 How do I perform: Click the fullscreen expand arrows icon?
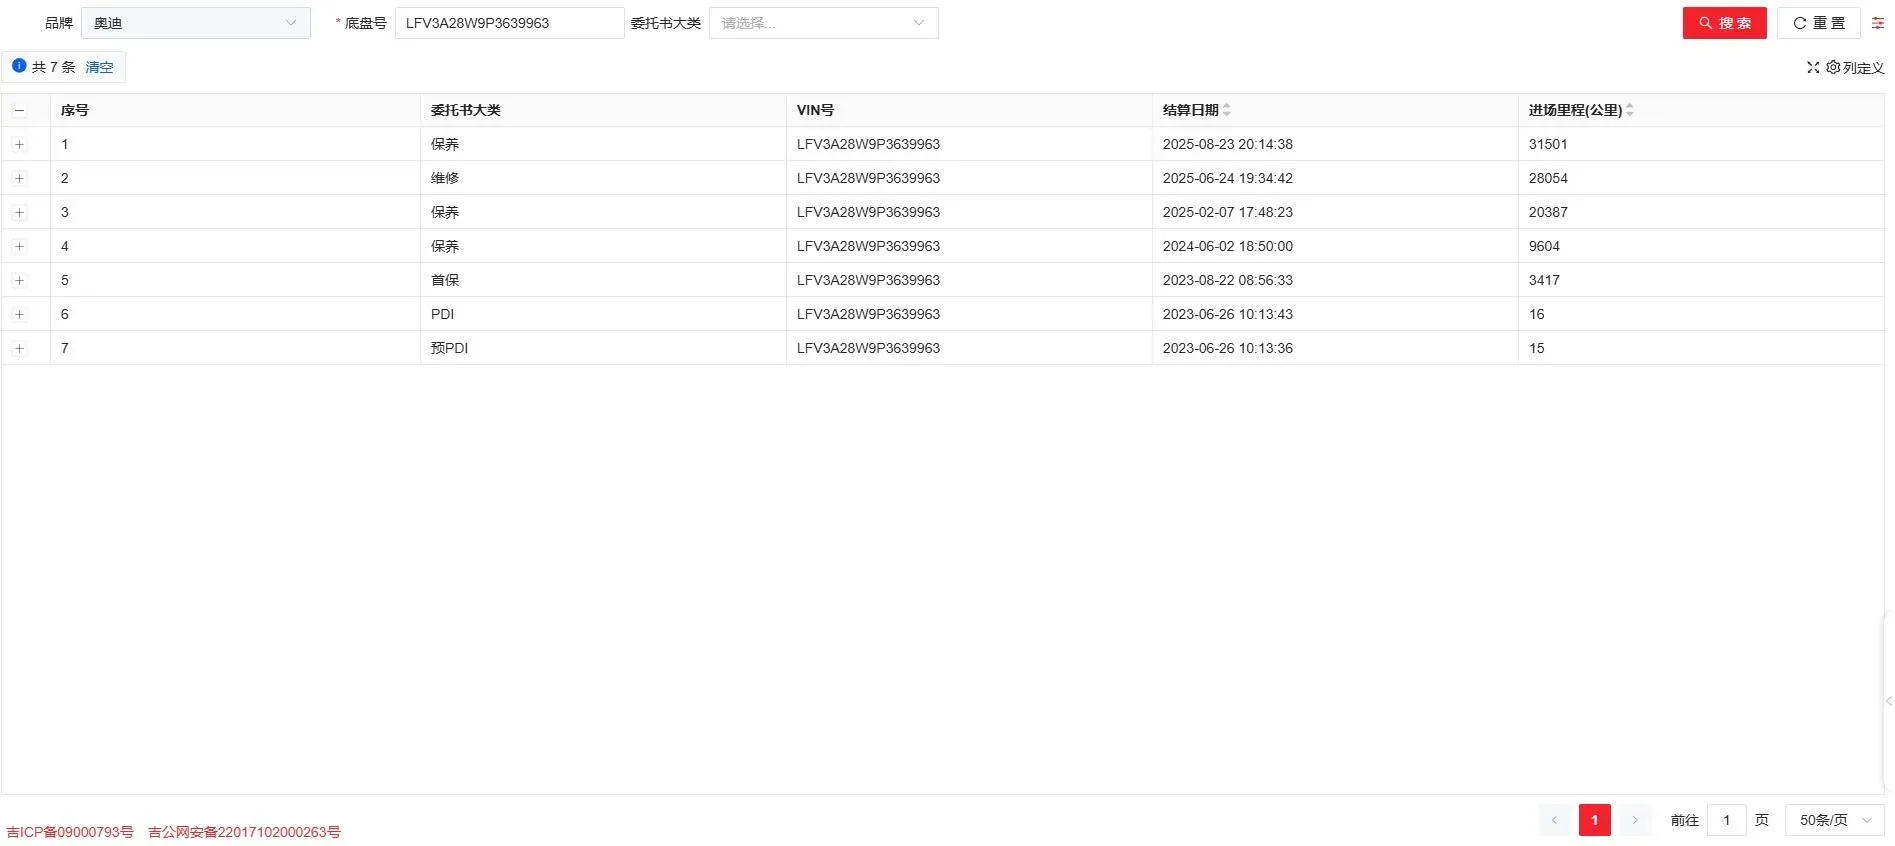point(1812,68)
